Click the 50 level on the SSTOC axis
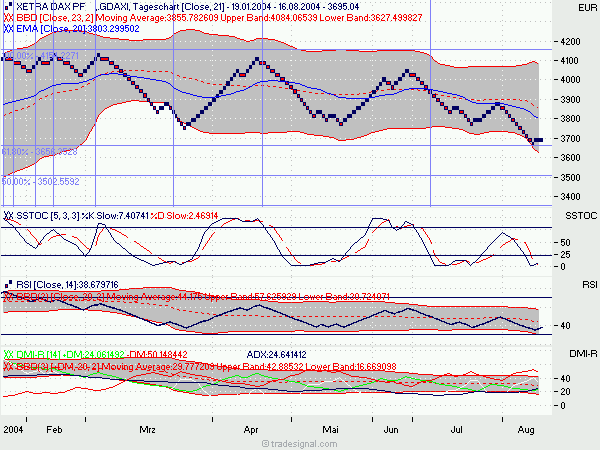The image size is (600, 450). (565, 243)
